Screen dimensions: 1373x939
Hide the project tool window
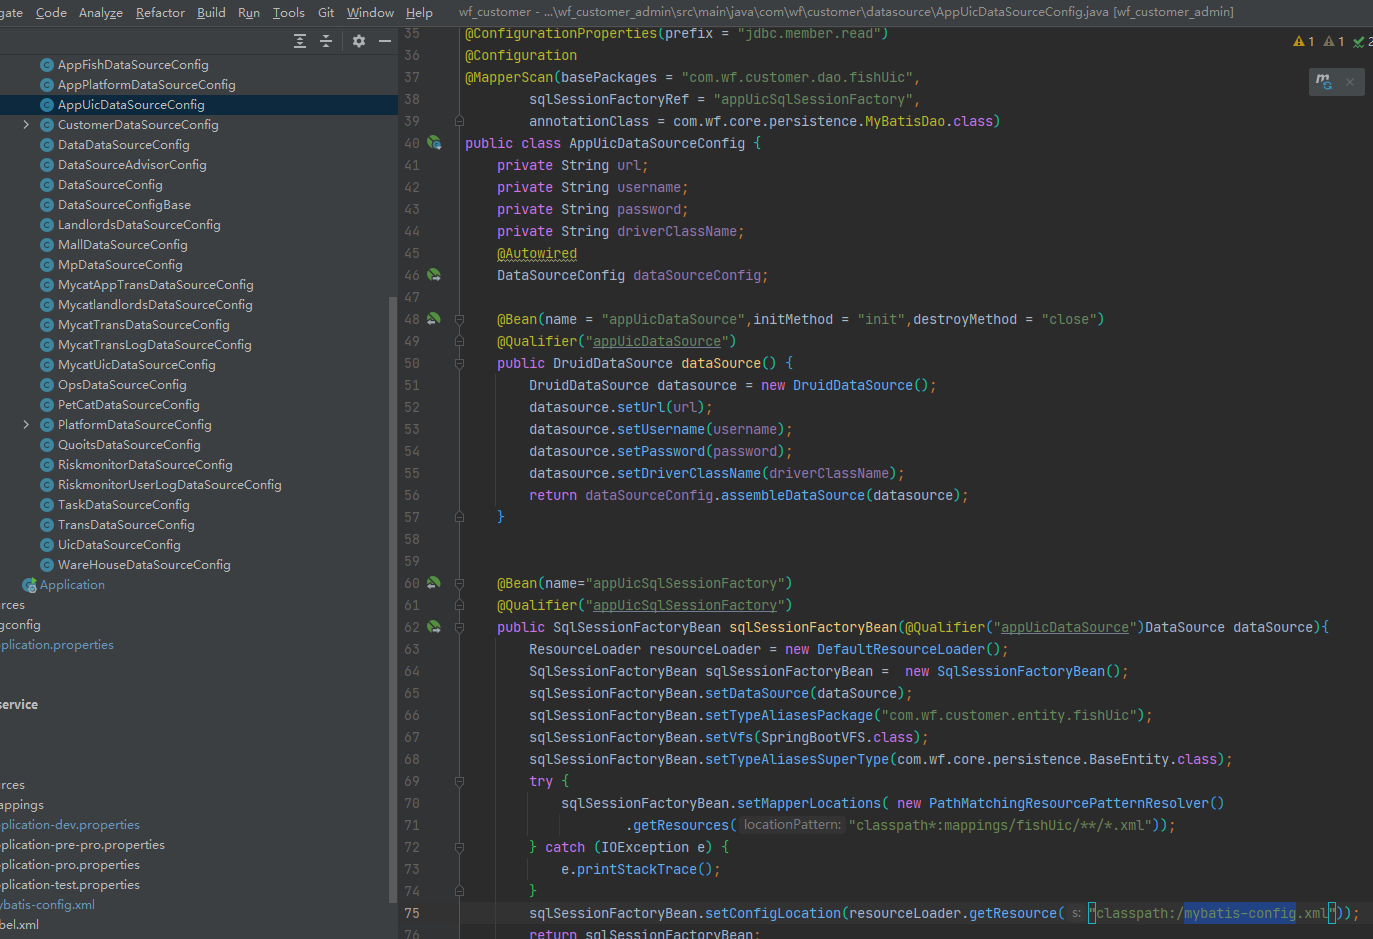(x=384, y=41)
